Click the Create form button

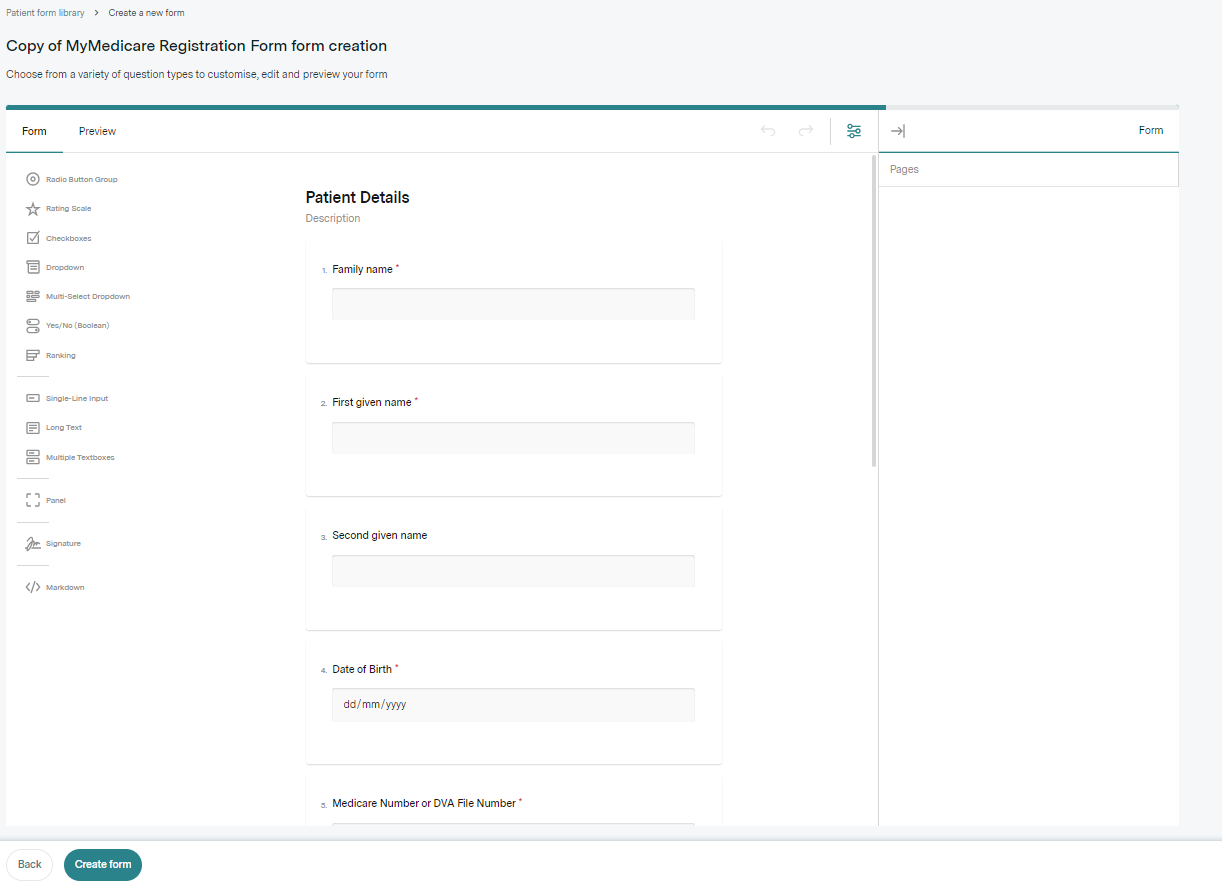point(103,864)
